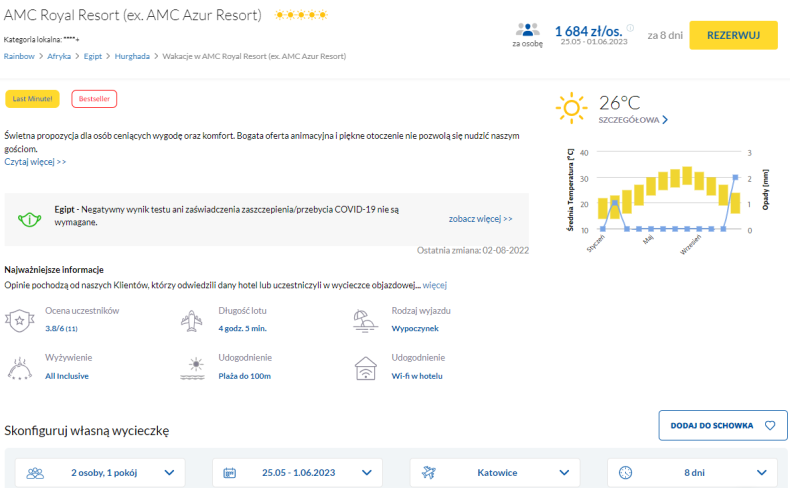This screenshot has height=488, width=790.
Task: Click the per-person people icon
Action: [528, 30]
